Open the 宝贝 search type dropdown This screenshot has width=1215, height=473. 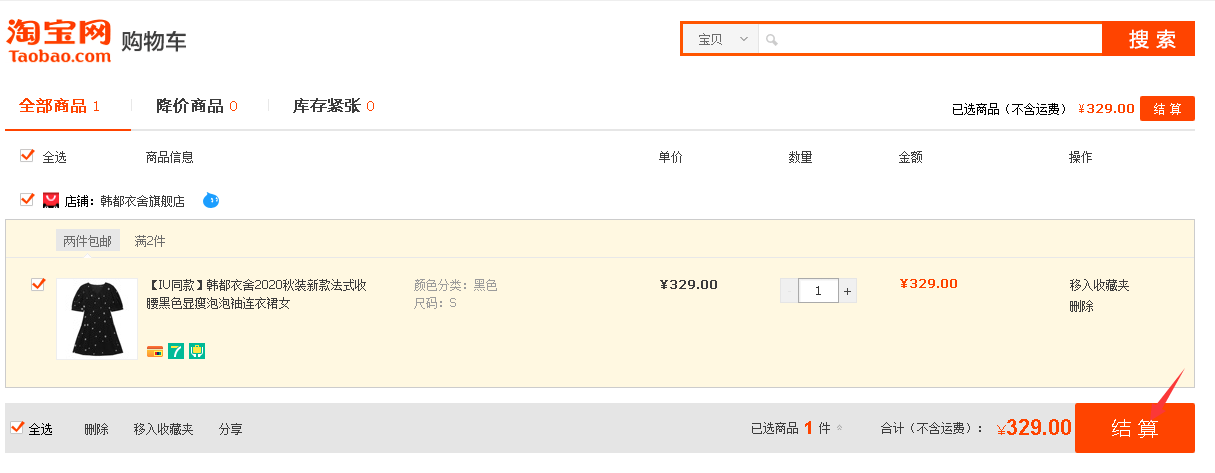[719, 39]
